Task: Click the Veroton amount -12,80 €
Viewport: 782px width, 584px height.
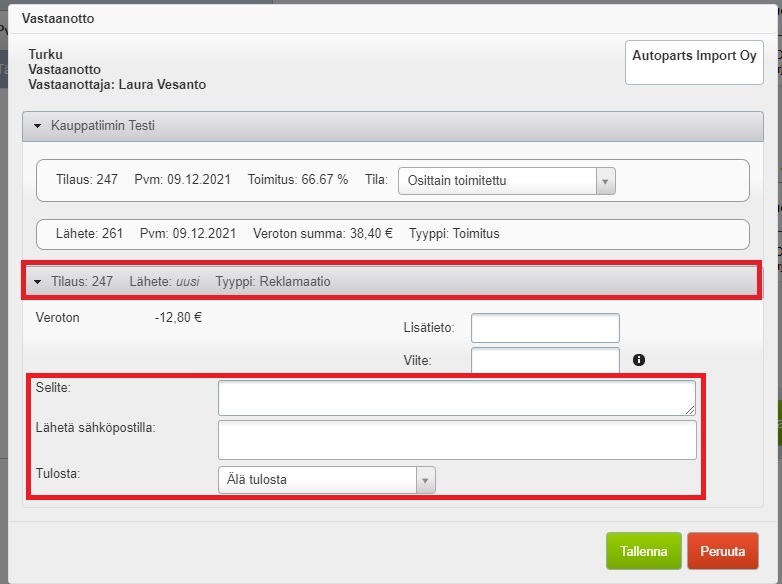Action: point(178,318)
